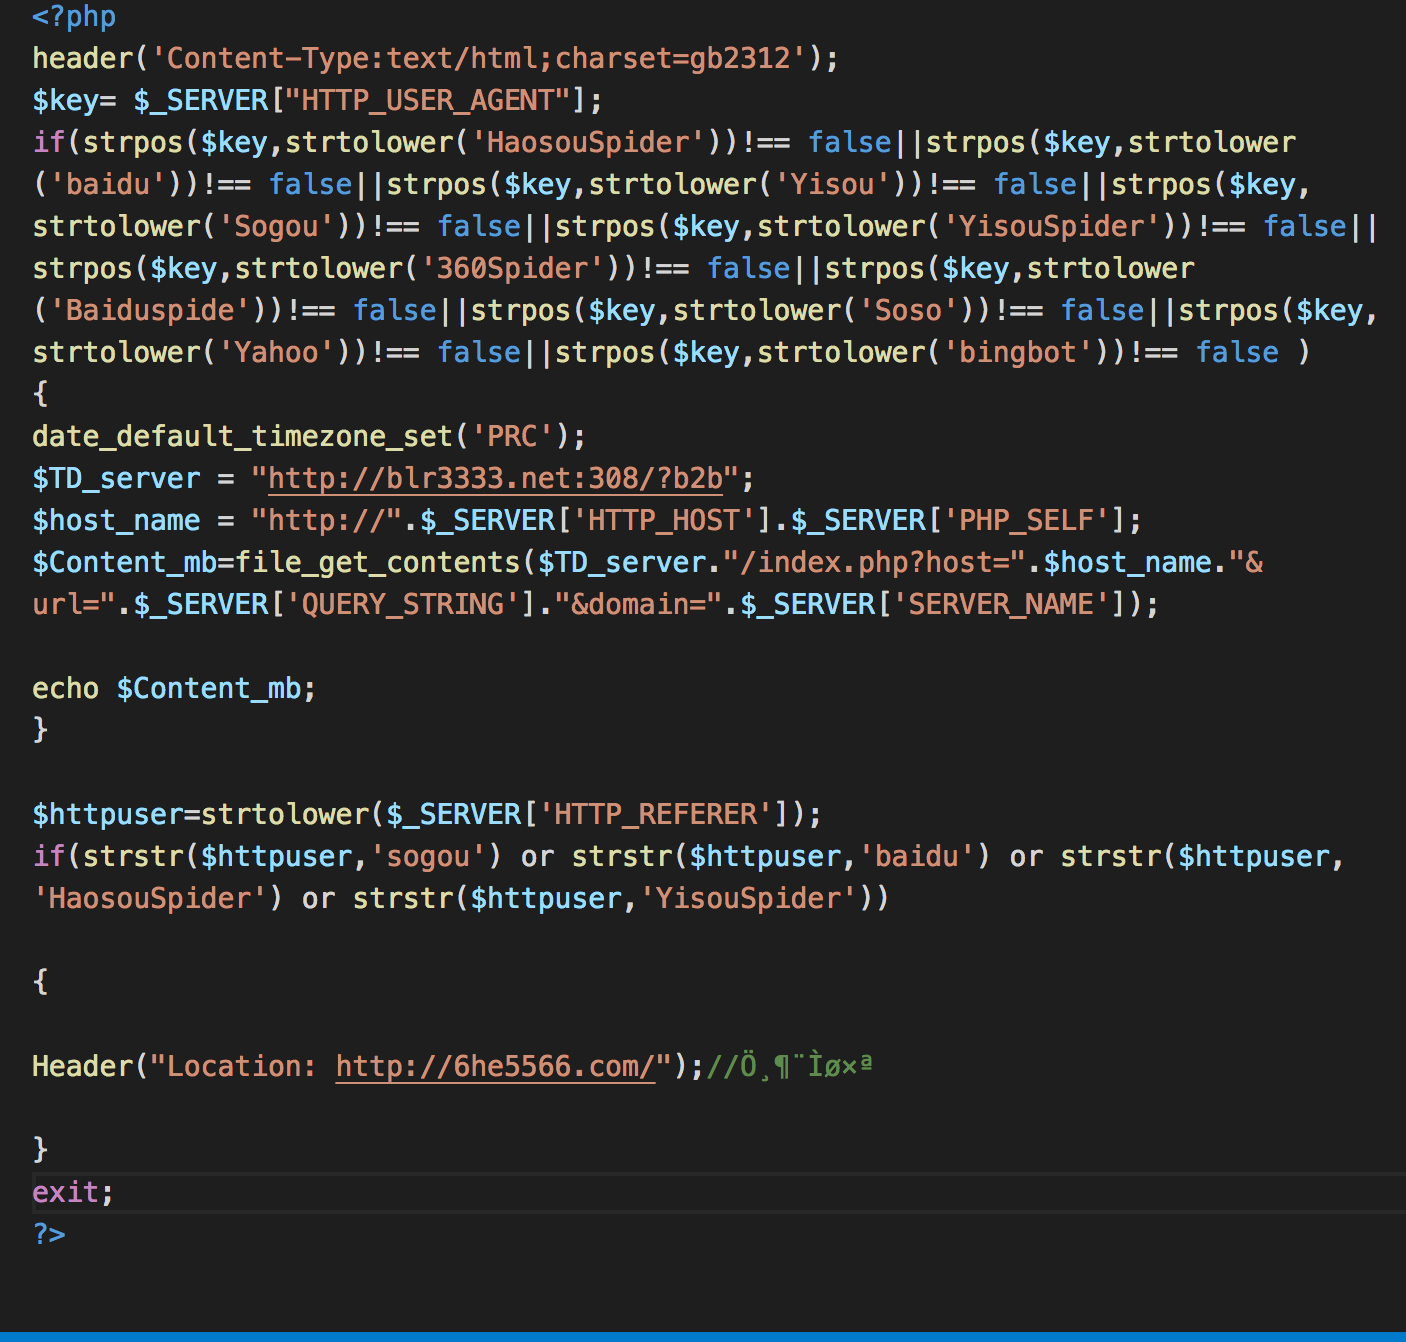Click the garbled green comment after Header
Image resolution: width=1406 pixels, height=1342 pixels.
pyautogui.click(x=789, y=1066)
